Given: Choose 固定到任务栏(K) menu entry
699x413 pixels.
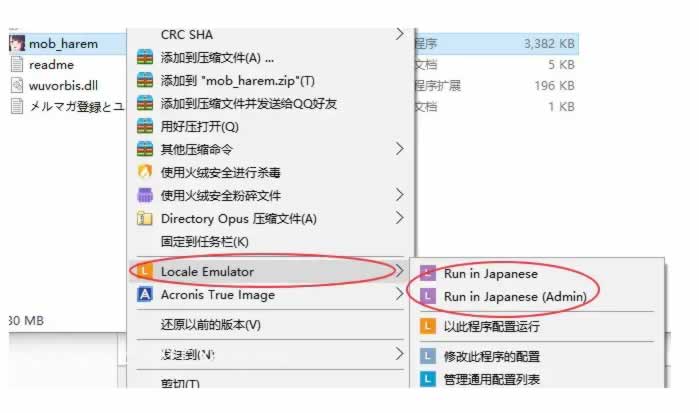Looking at the screenshot, I should (204, 241).
